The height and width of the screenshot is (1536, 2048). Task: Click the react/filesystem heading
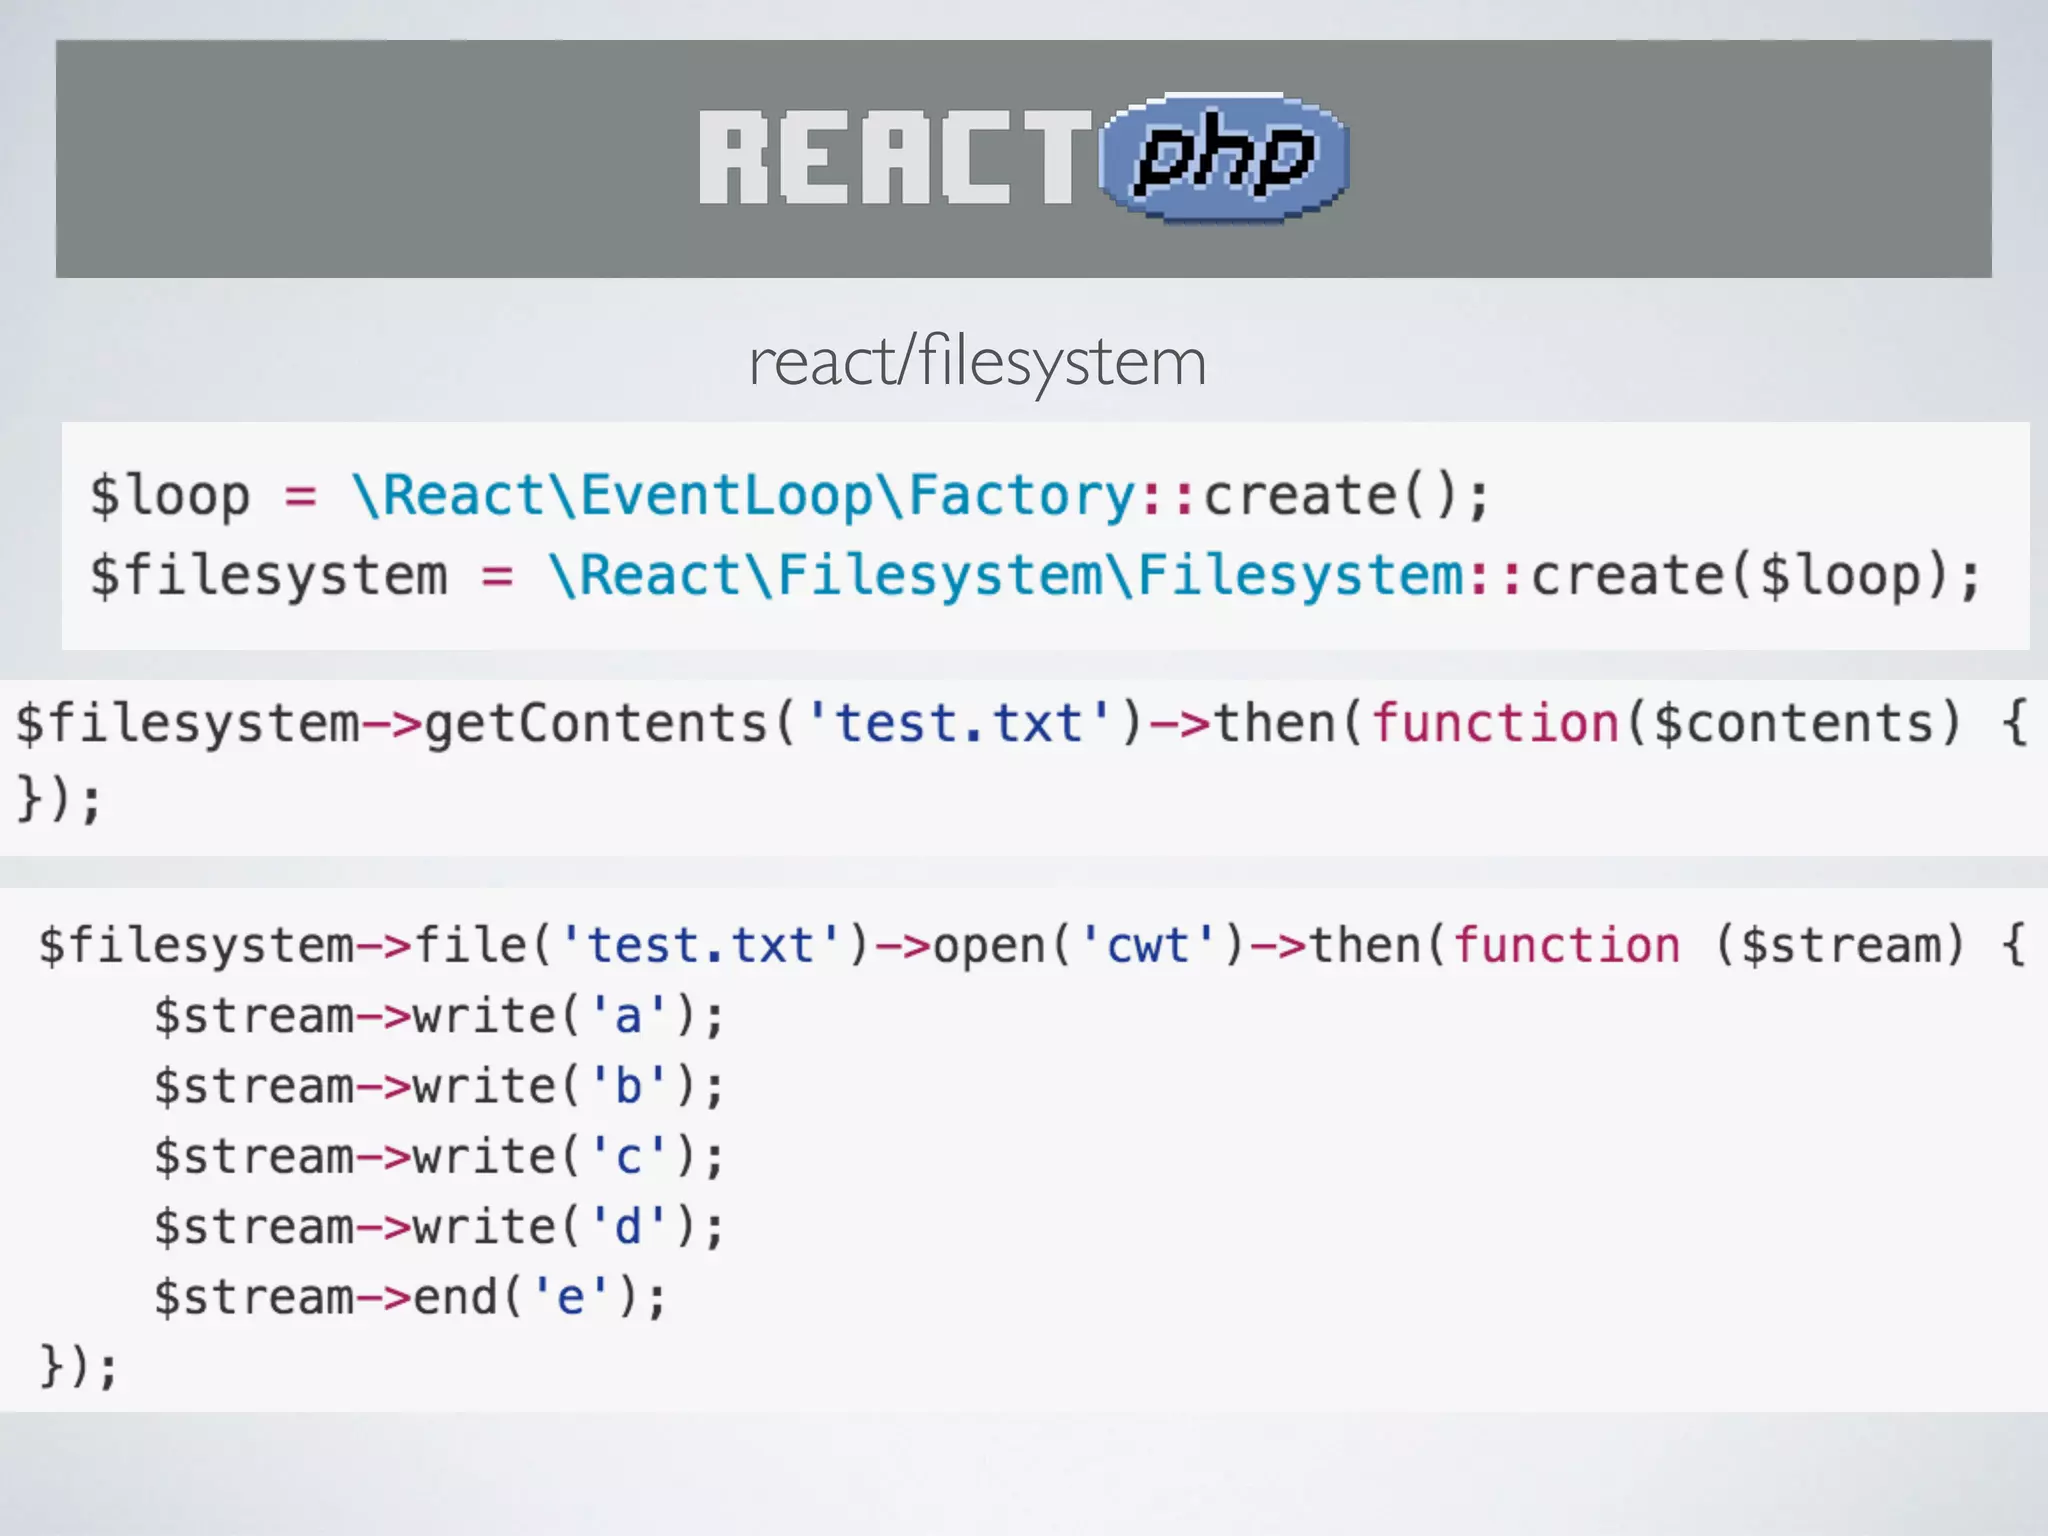click(977, 361)
